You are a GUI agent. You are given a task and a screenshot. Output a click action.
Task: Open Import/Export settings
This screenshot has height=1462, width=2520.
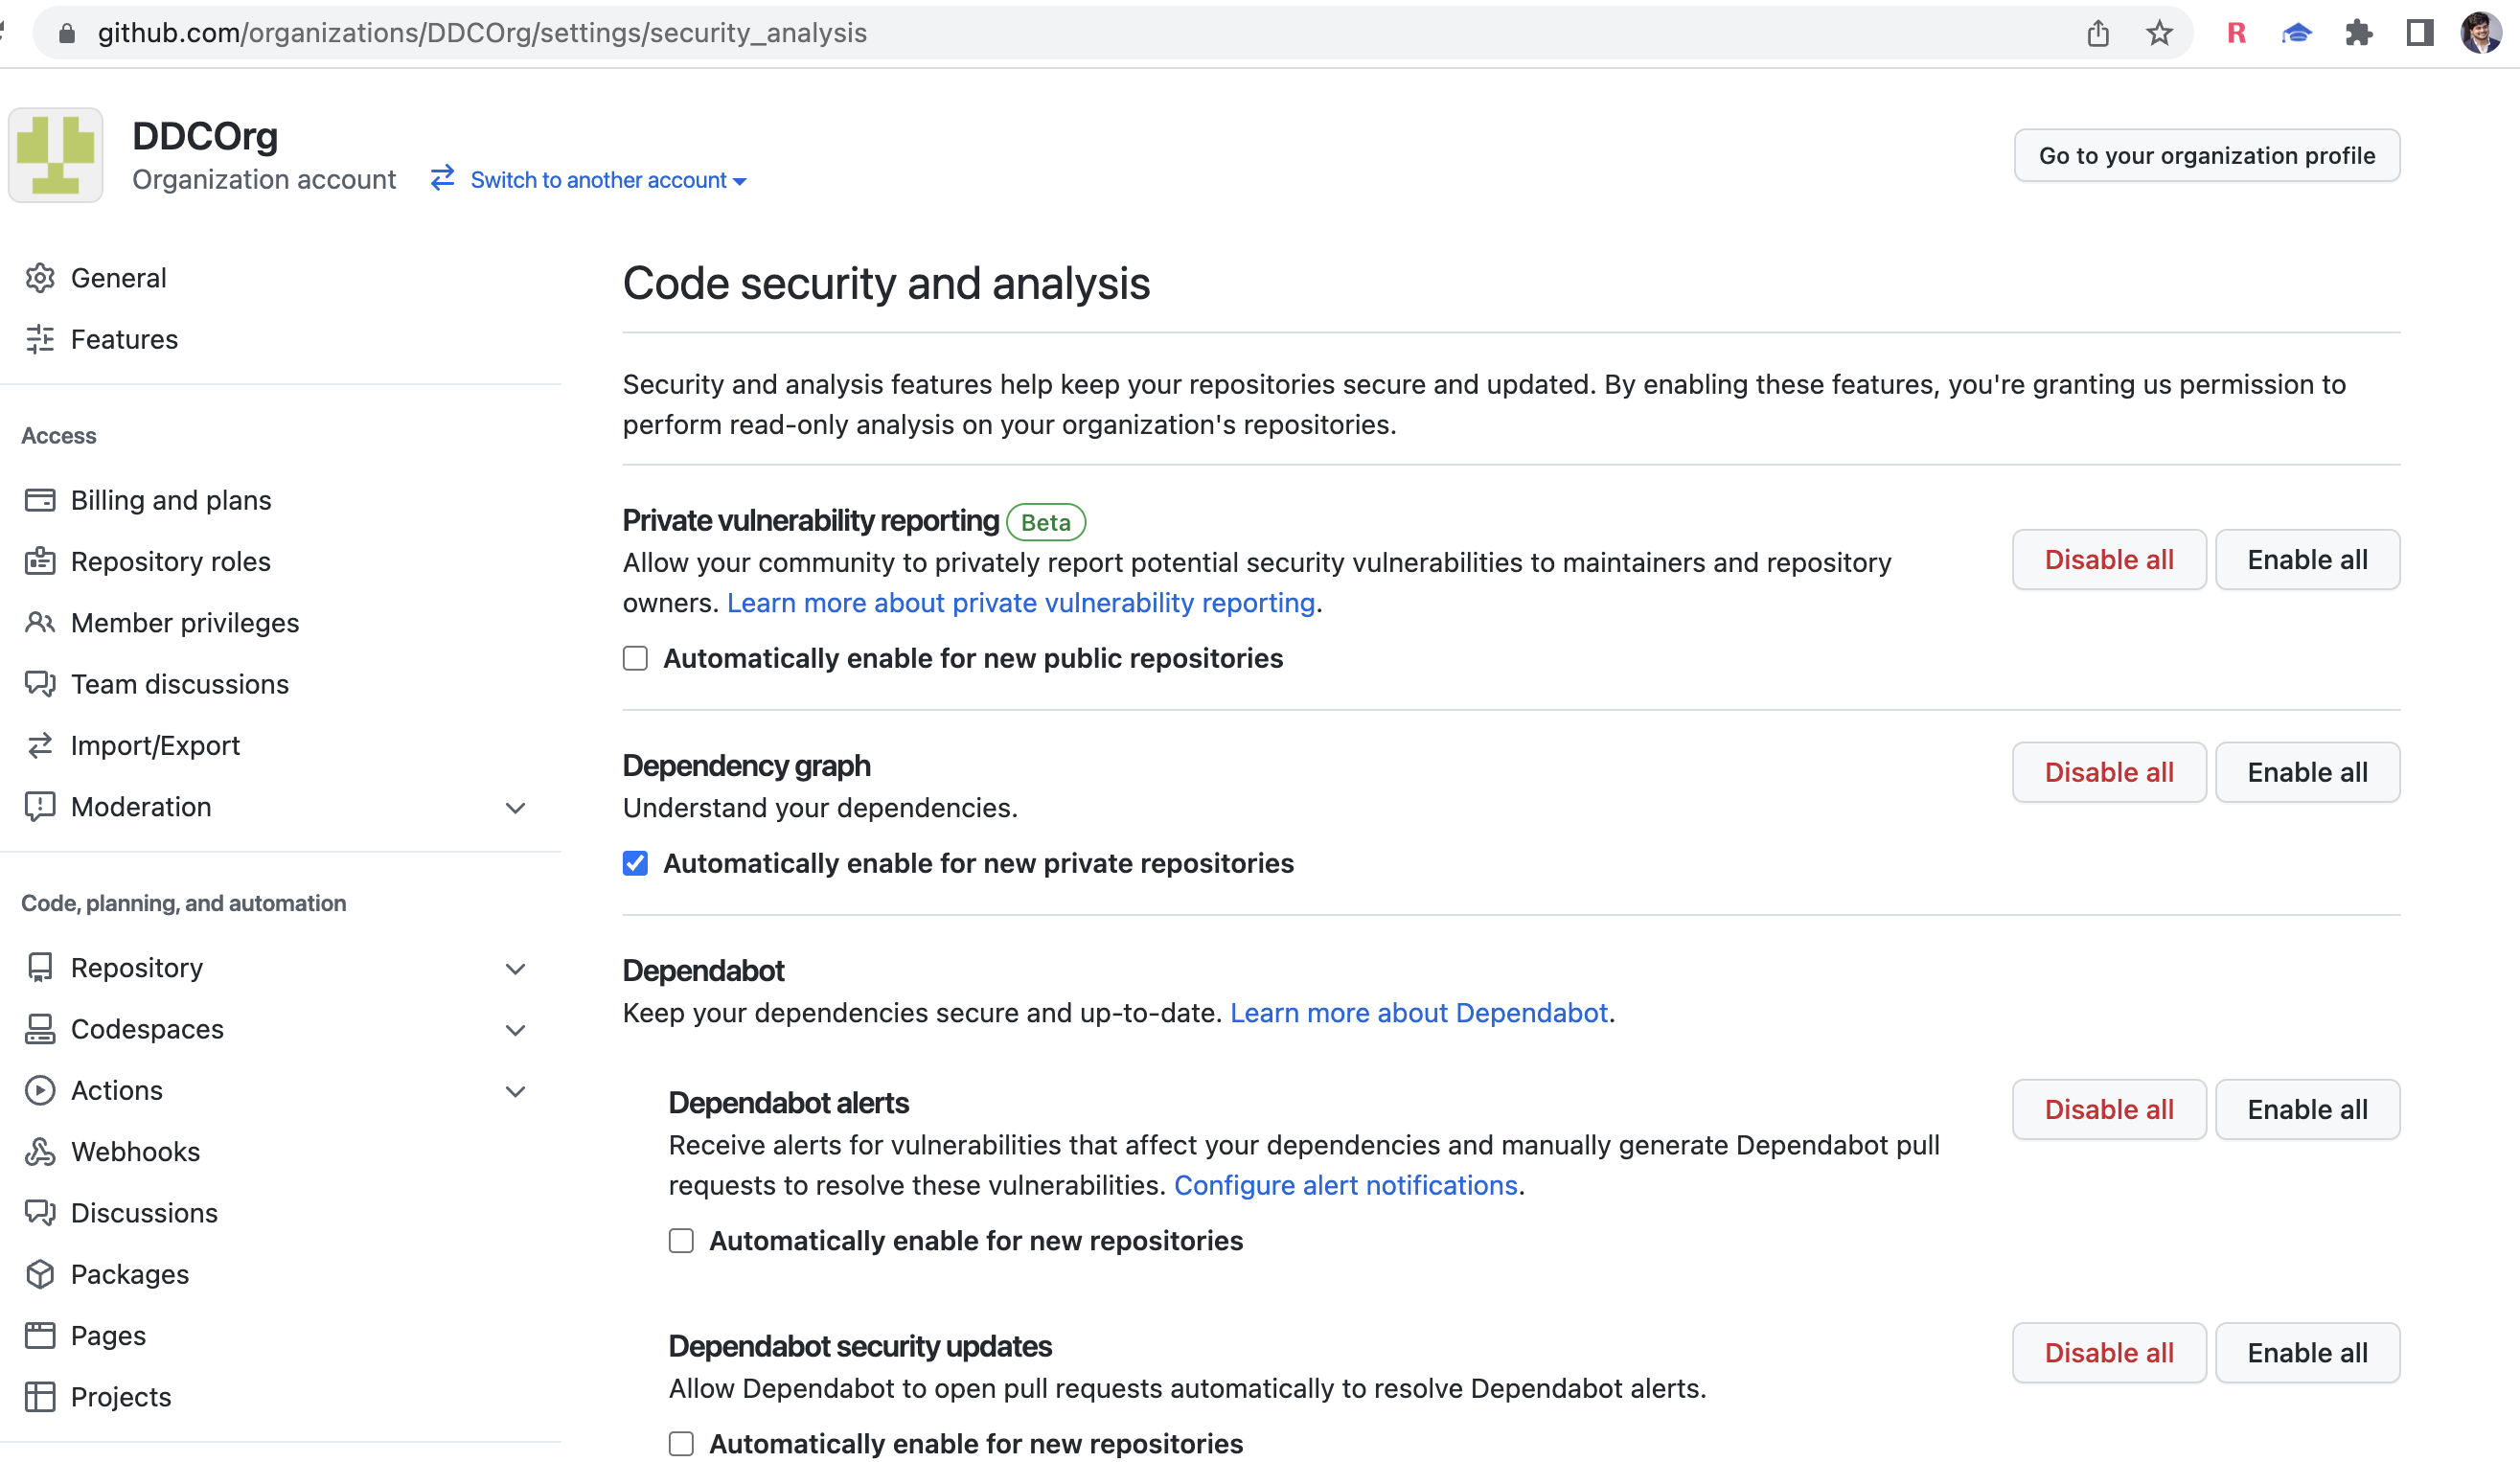tap(155, 745)
